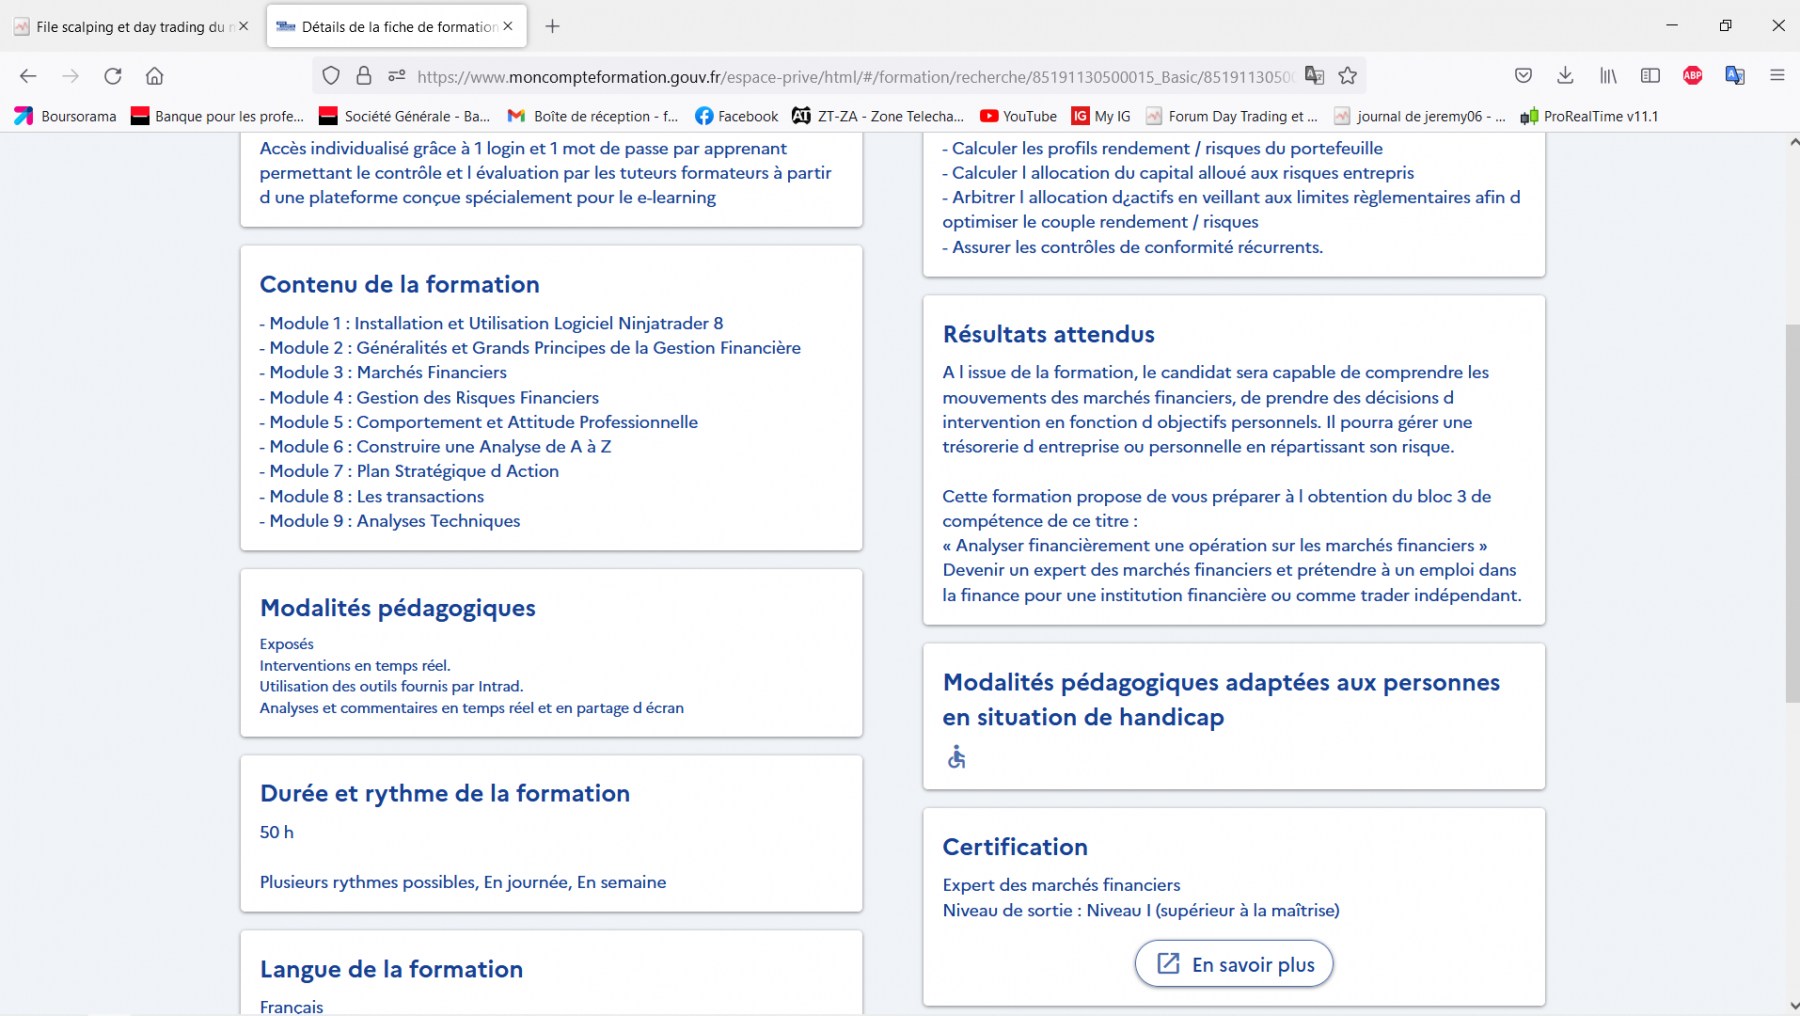Open the downloads panel
The height and width of the screenshot is (1016, 1800).
(1566, 76)
